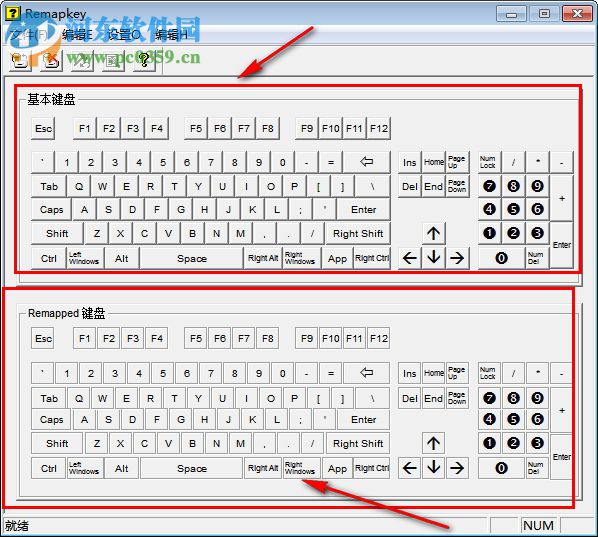Click numpad 7 key in 基本键盘
This screenshot has width=598, height=537.
489,186
